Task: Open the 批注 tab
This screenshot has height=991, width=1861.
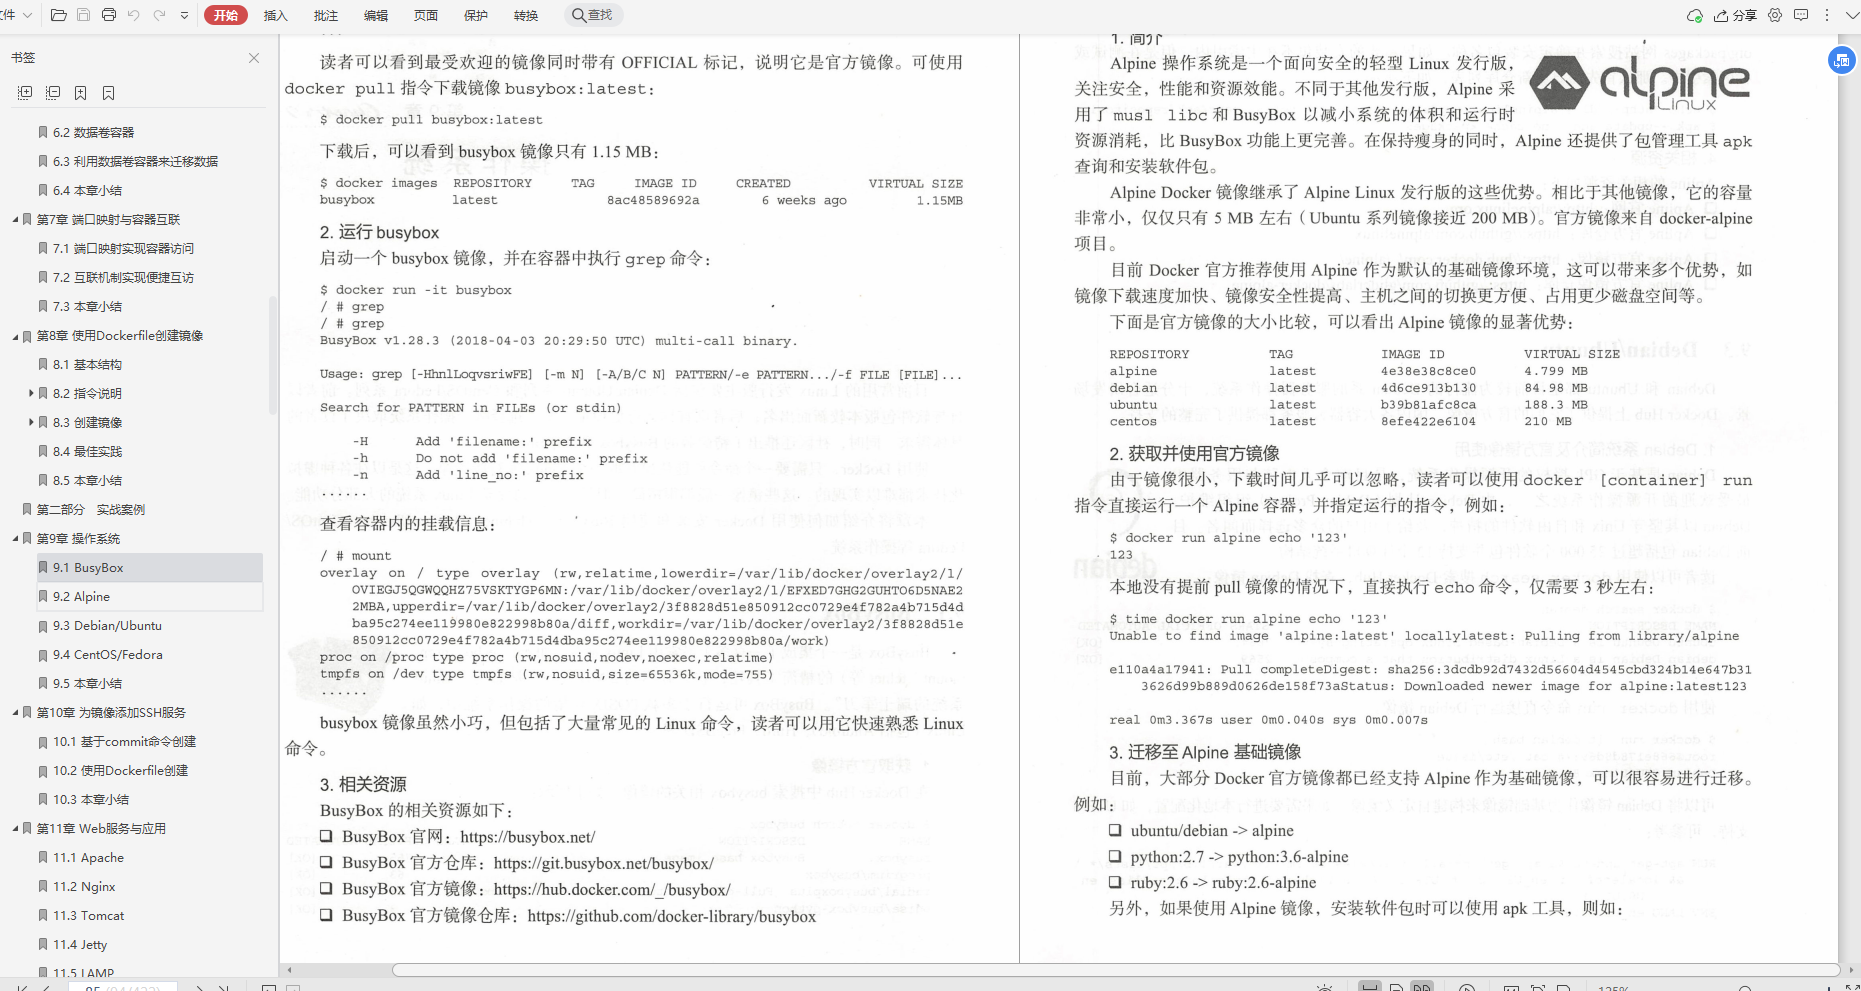Action: 325,15
